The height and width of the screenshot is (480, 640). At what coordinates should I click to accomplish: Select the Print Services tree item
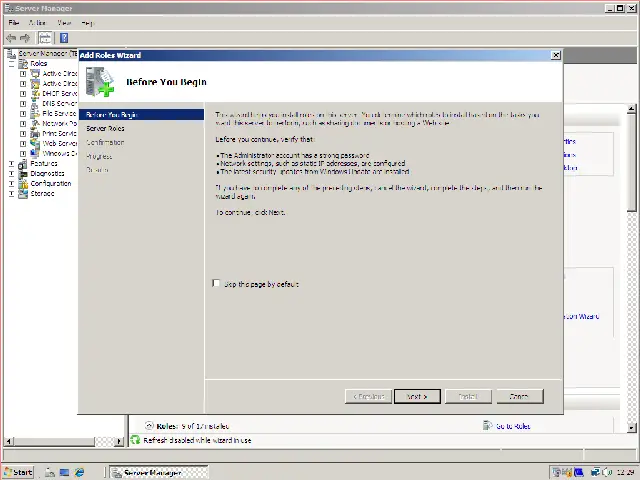point(59,133)
